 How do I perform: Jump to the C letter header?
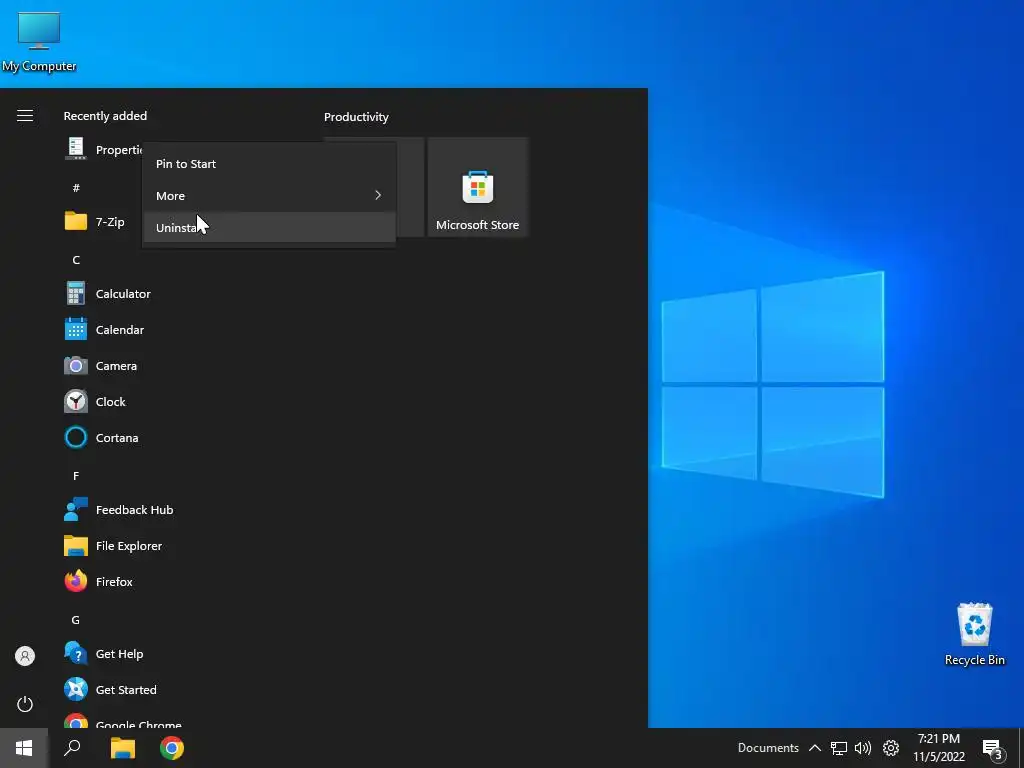pos(76,259)
